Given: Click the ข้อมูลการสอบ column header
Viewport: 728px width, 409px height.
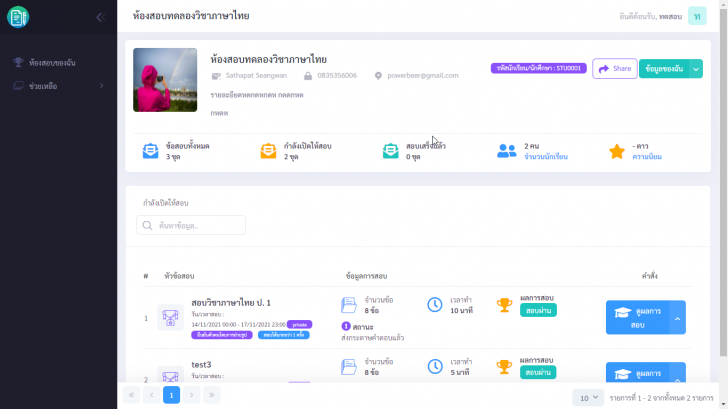Looking at the screenshot, I should (x=366, y=276).
